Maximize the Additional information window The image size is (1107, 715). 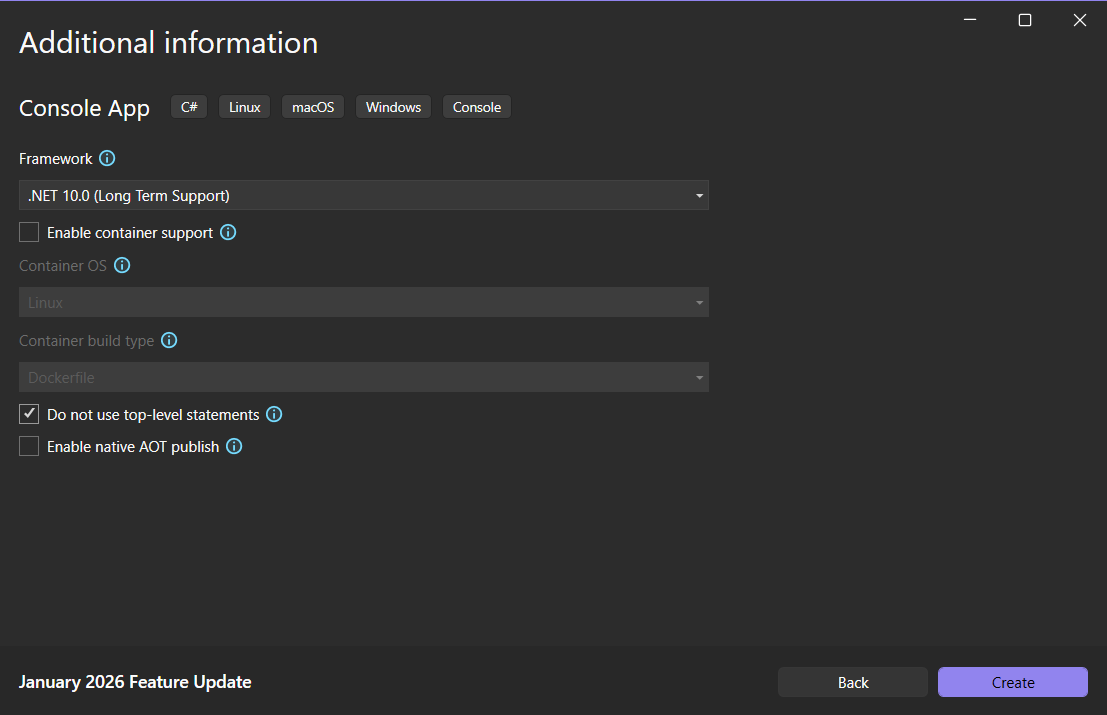[x=1024, y=20]
